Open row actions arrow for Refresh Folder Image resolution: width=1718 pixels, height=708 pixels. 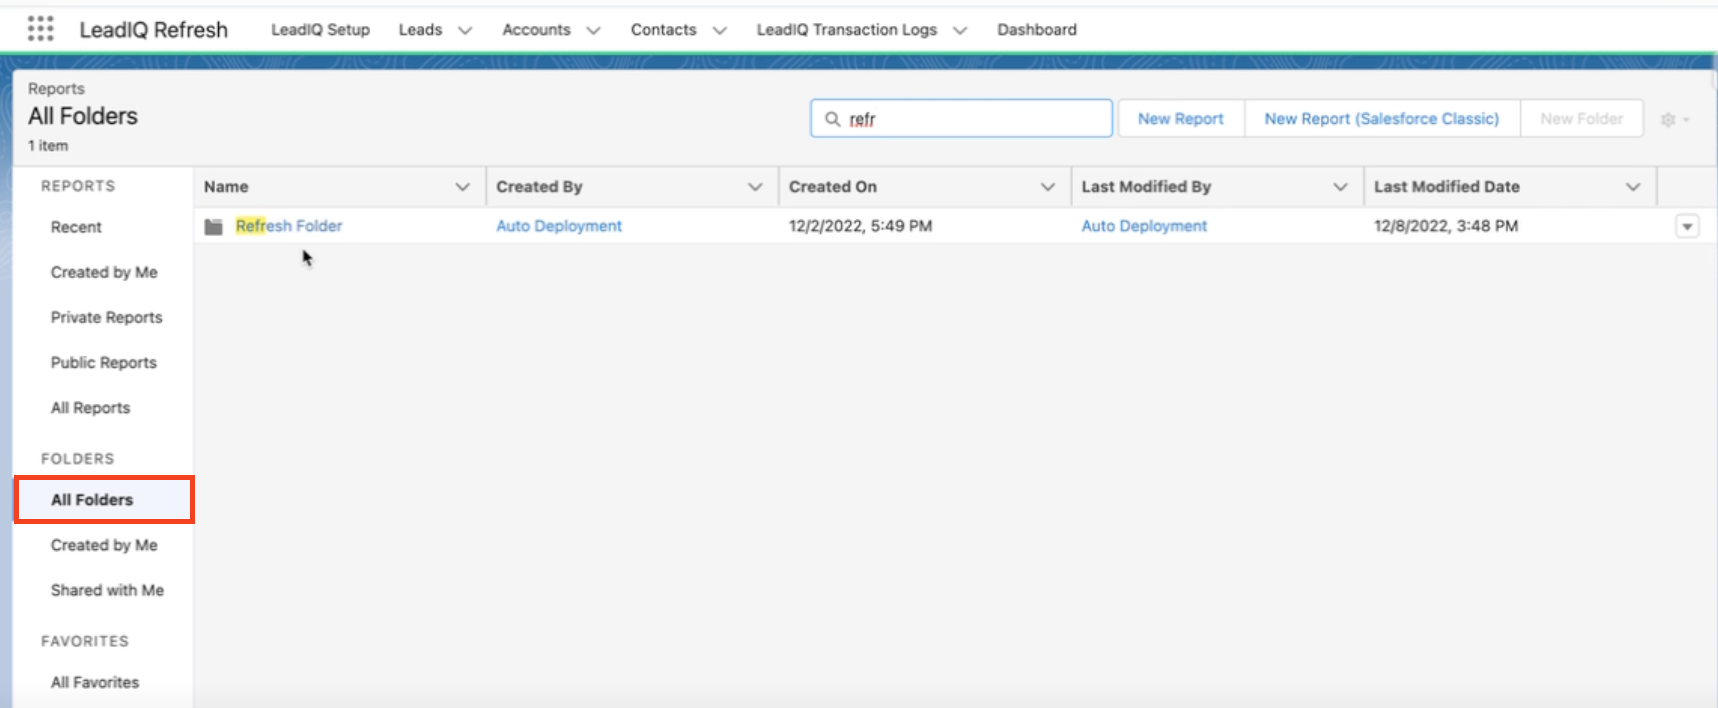1686,227
